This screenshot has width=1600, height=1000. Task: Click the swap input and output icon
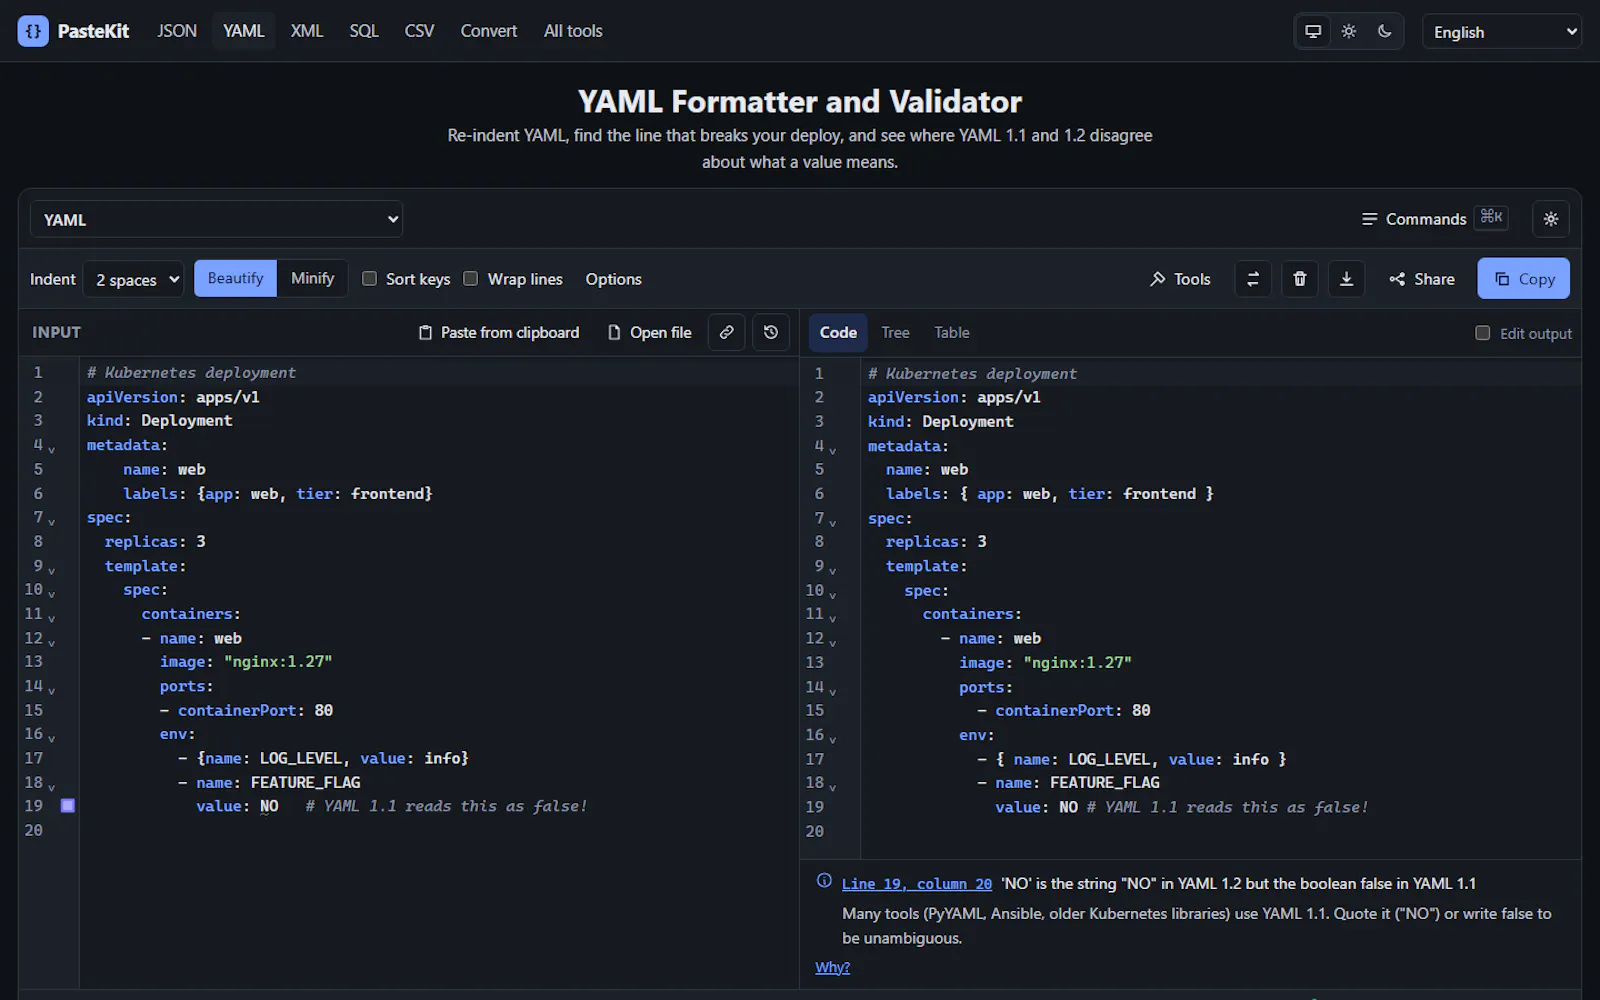(x=1253, y=279)
